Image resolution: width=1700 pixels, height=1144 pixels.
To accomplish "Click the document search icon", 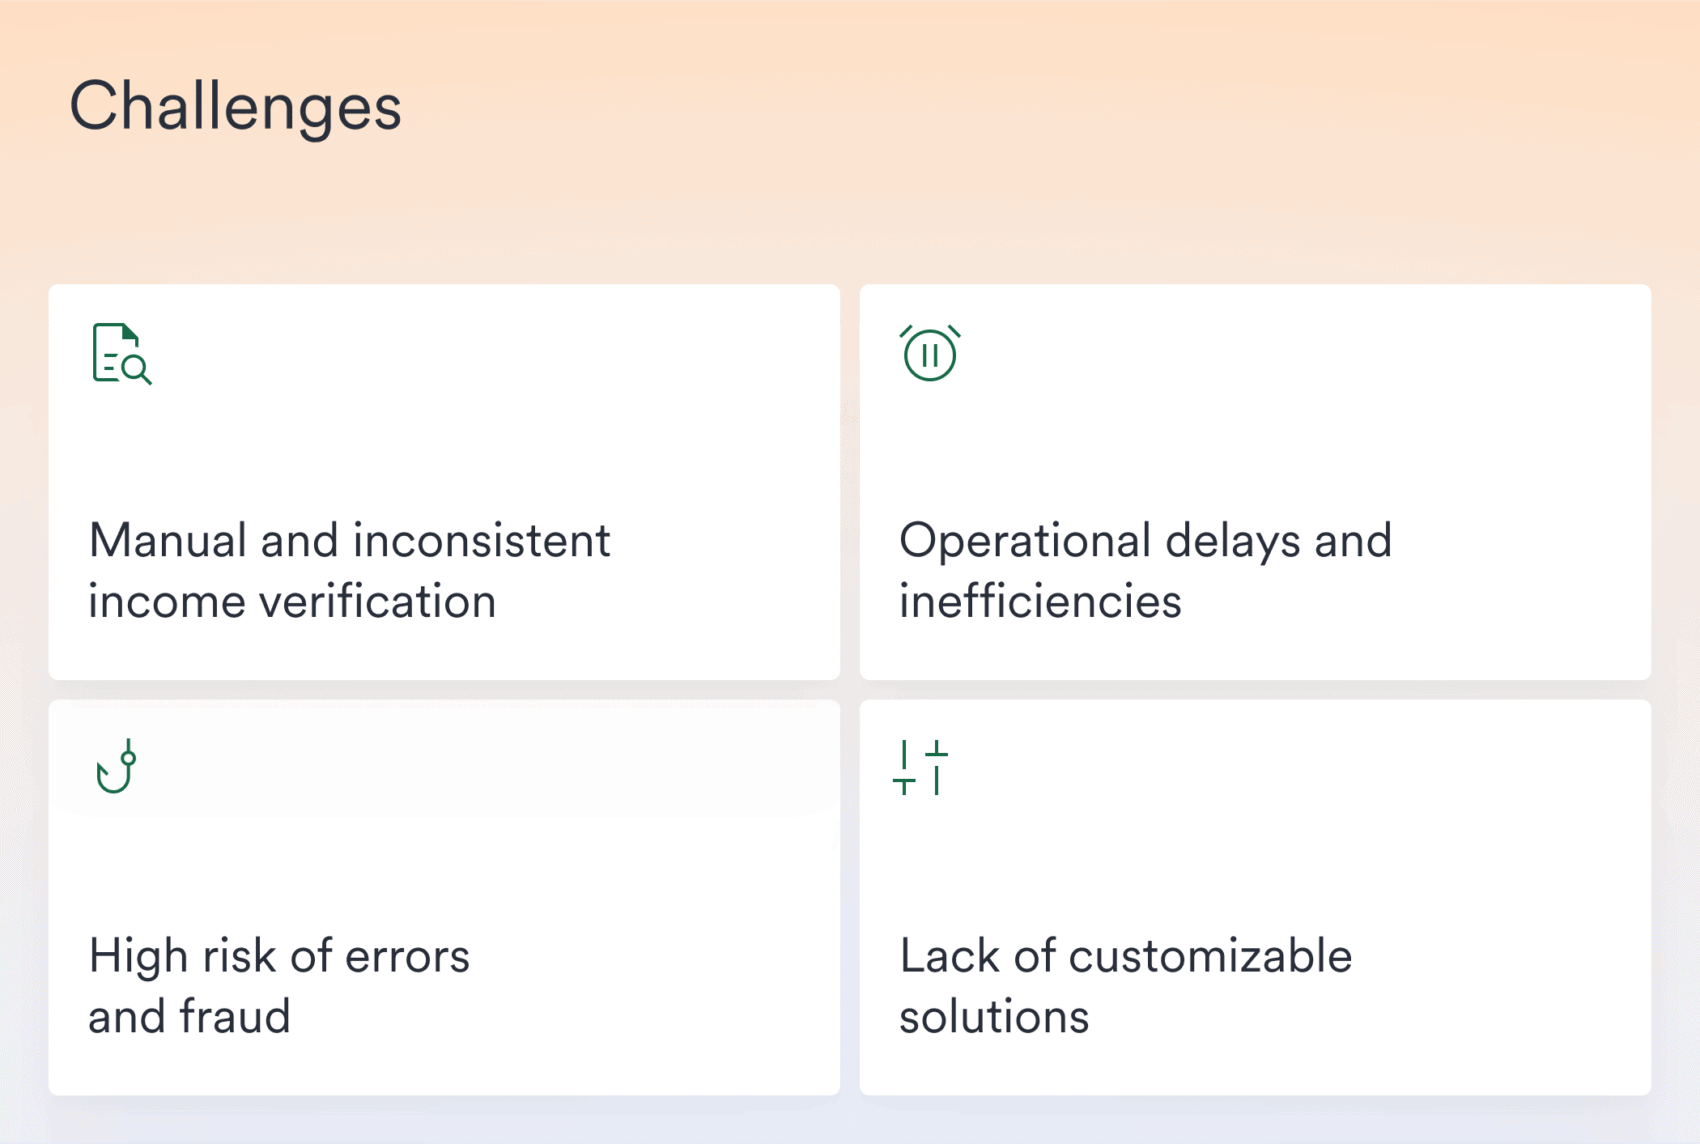I will click(x=120, y=354).
